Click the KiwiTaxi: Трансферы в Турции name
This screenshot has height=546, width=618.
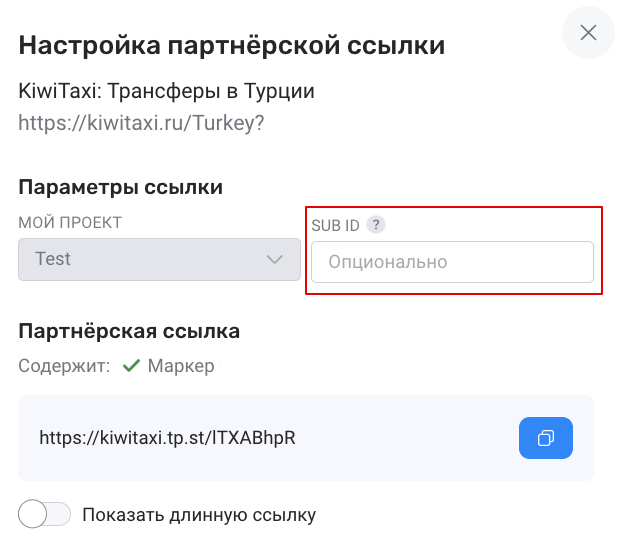point(166,92)
